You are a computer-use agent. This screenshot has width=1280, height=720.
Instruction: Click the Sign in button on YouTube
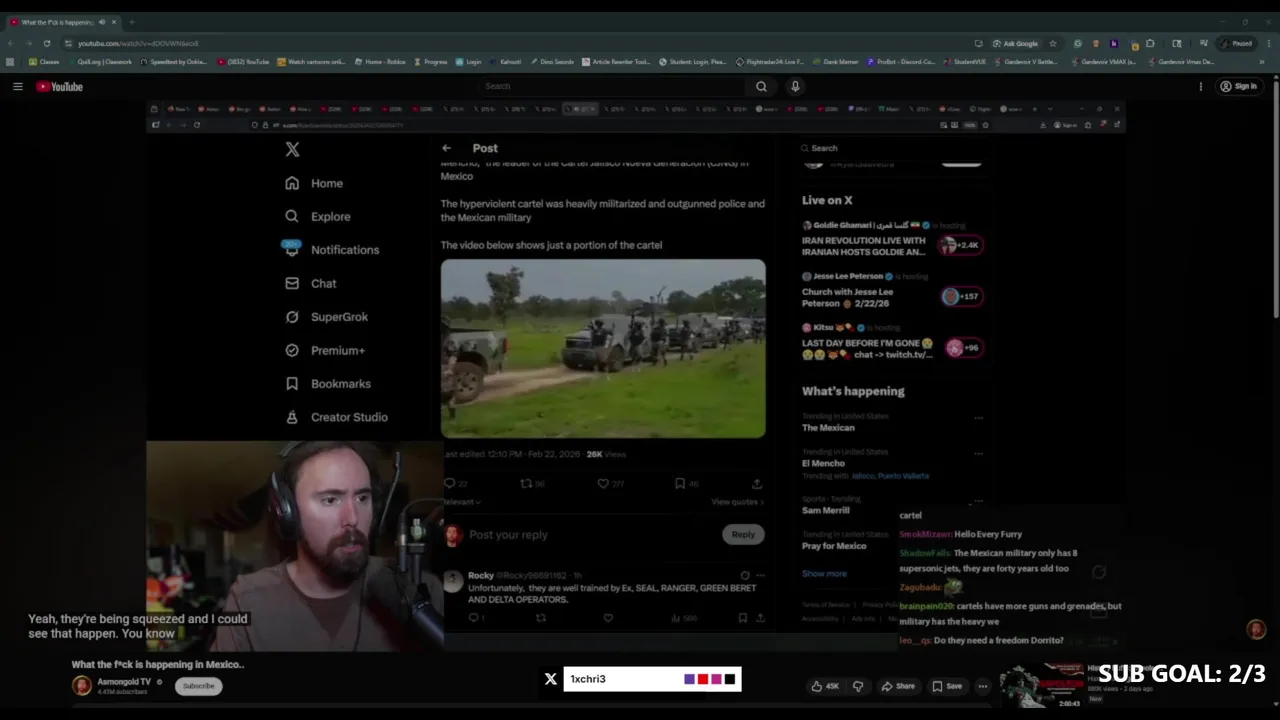(x=1238, y=87)
